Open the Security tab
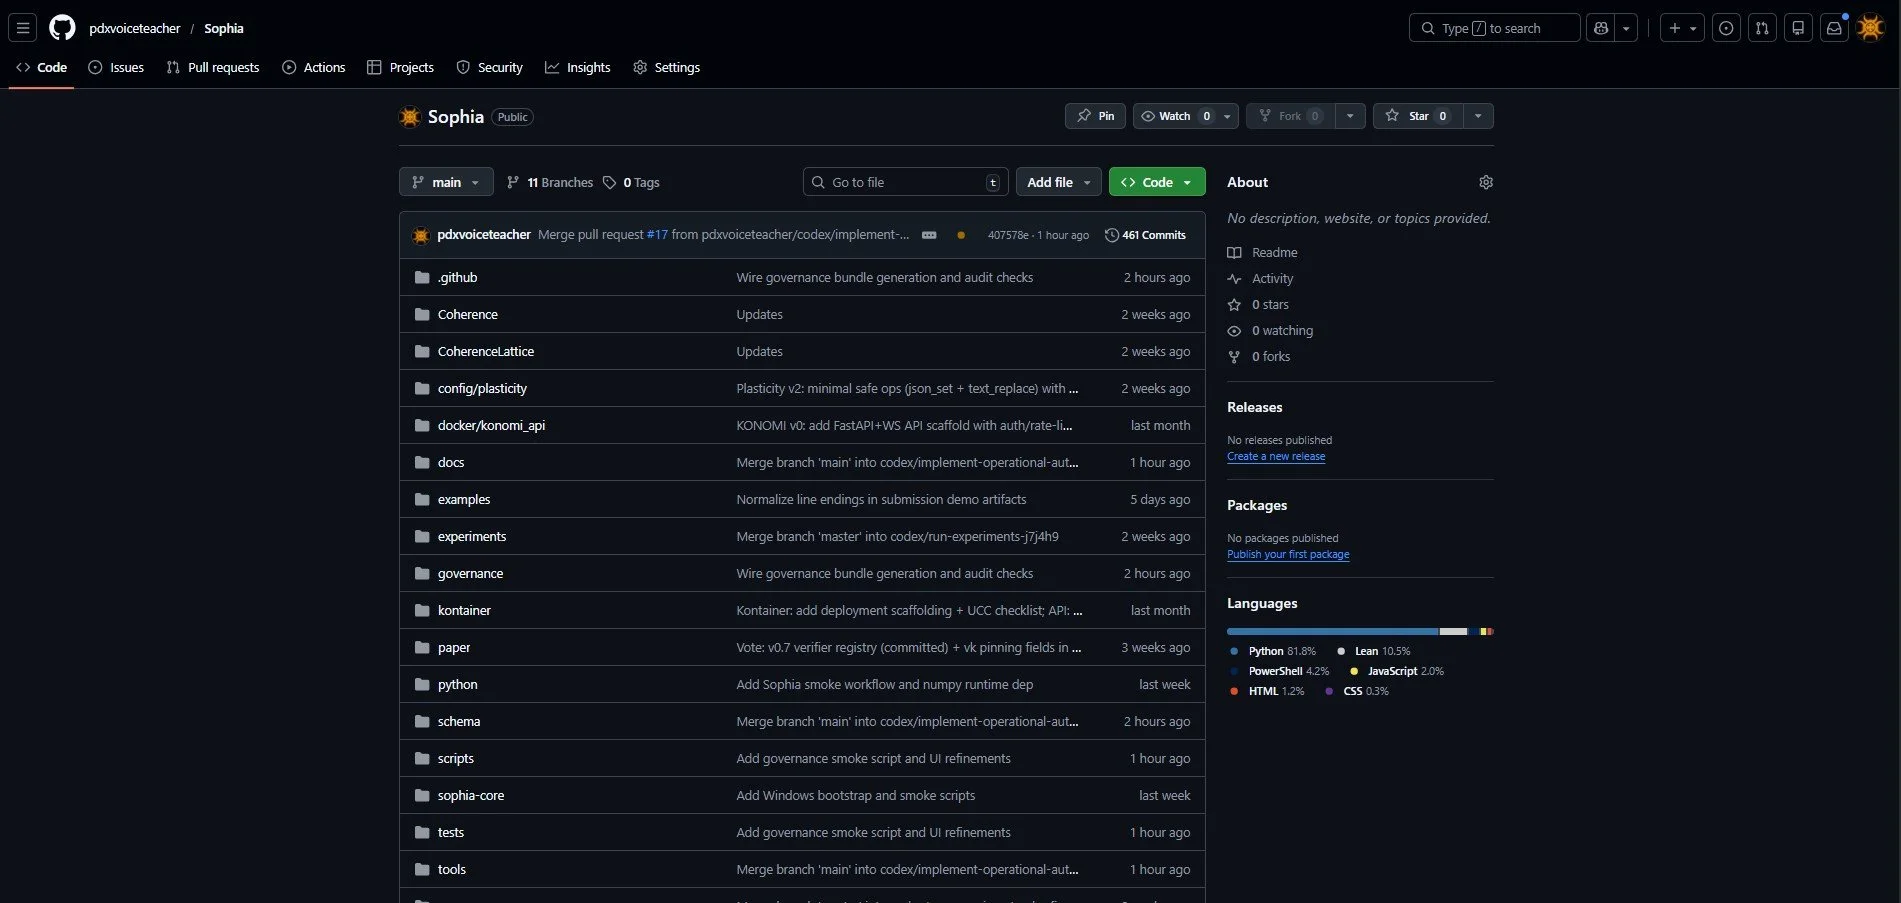This screenshot has width=1901, height=903. click(490, 67)
